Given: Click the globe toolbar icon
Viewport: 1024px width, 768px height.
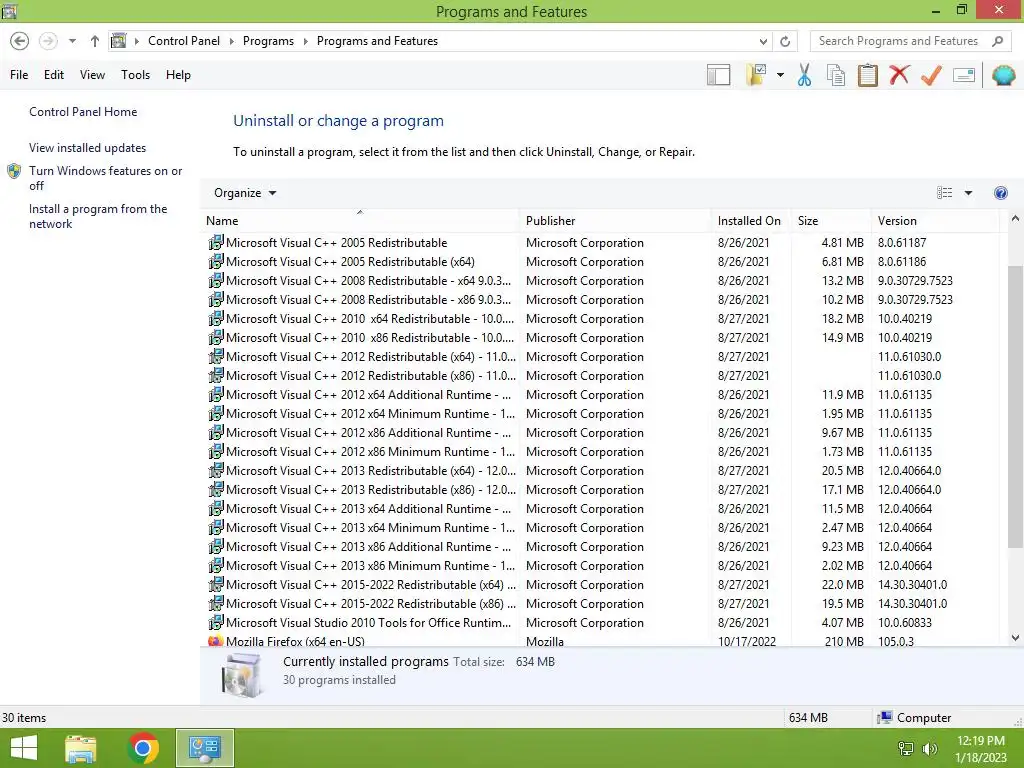Looking at the screenshot, I should 1003,75.
